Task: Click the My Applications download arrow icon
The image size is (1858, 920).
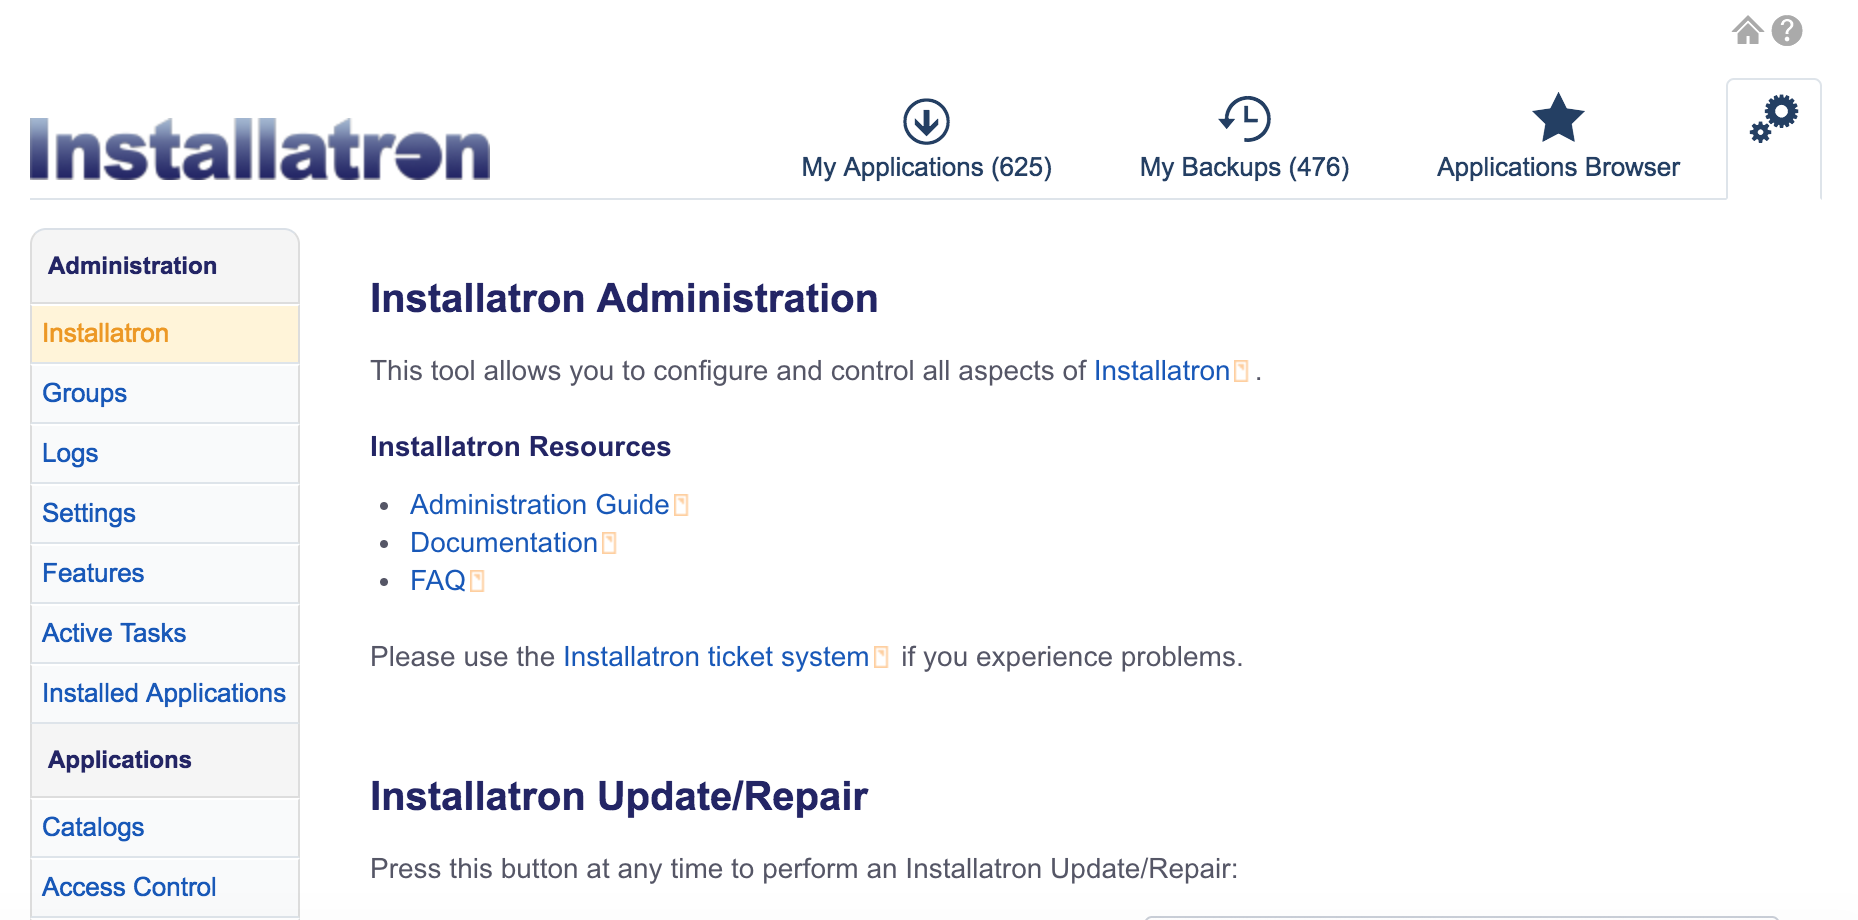Action: [926, 121]
